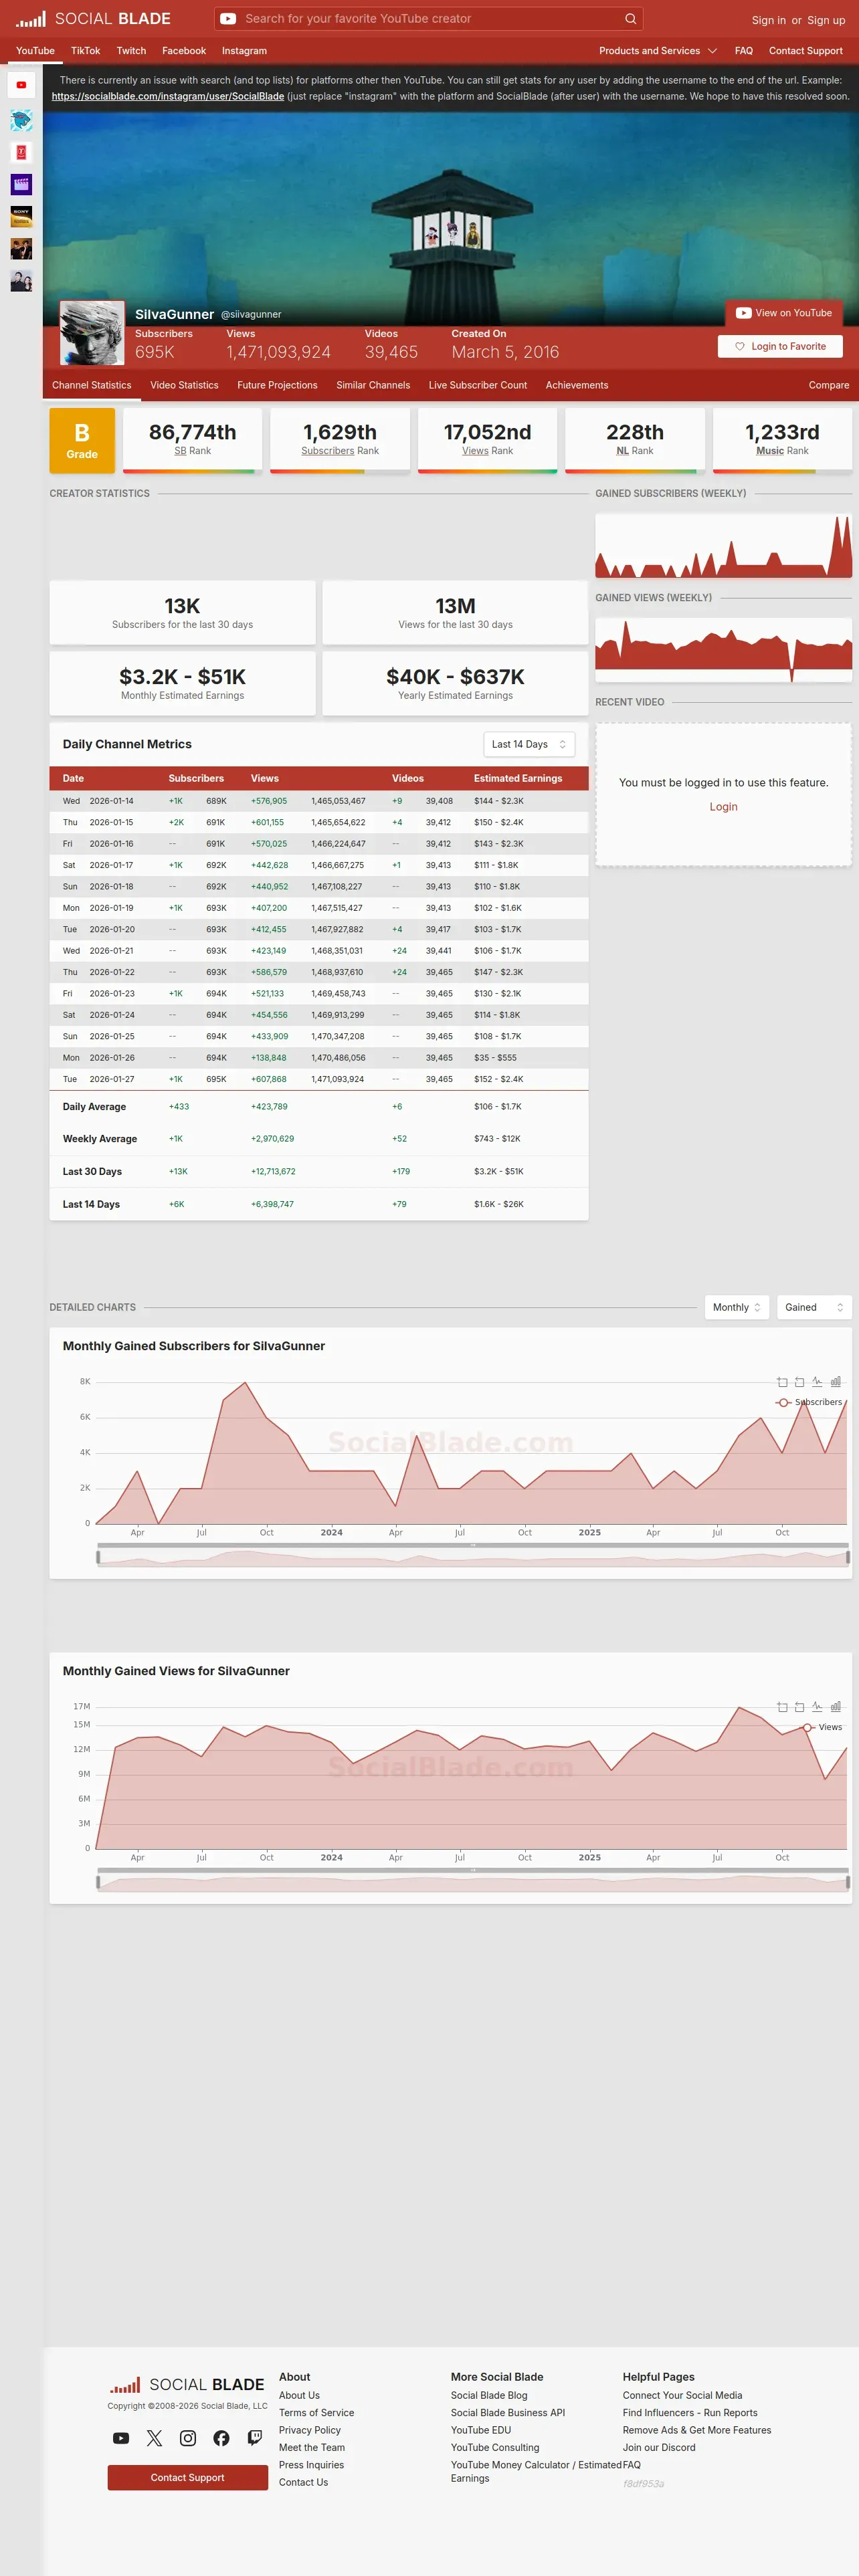Select the Facebook platform tab
The image size is (859, 2576).
[x=184, y=51]
